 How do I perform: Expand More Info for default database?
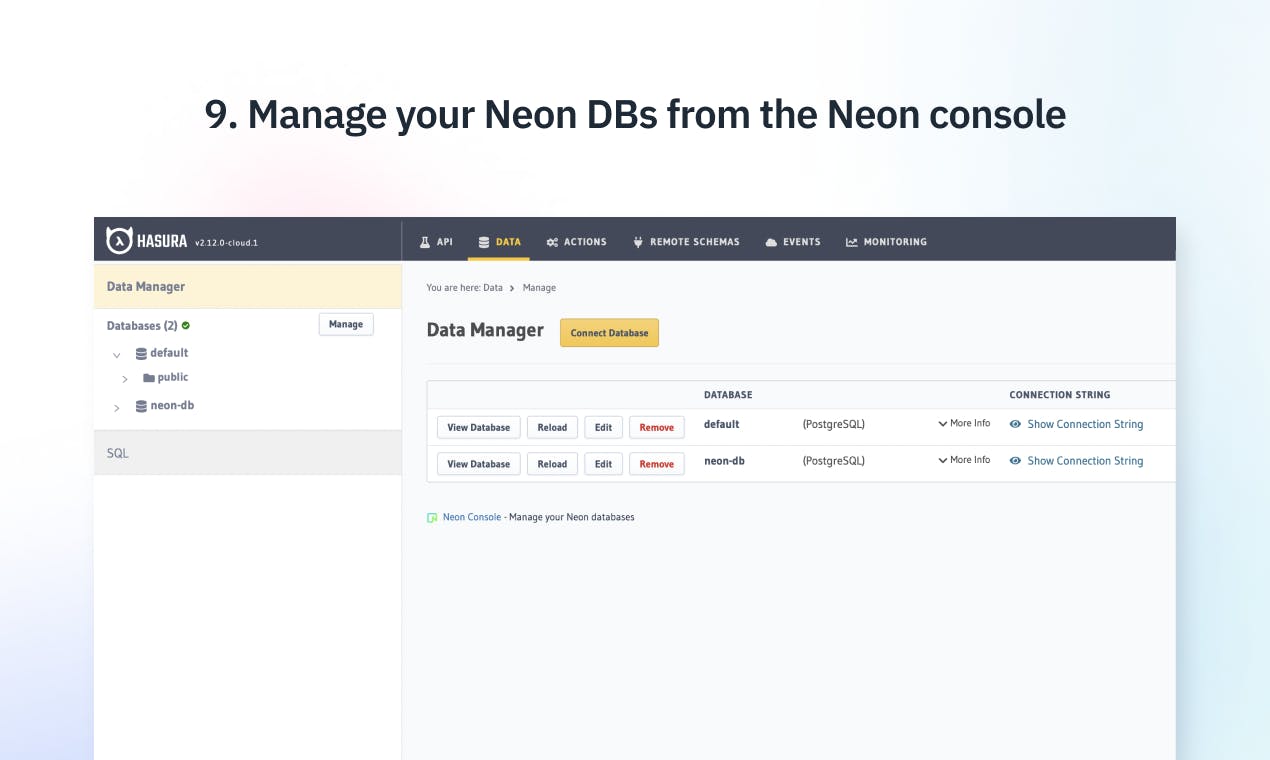964,424
